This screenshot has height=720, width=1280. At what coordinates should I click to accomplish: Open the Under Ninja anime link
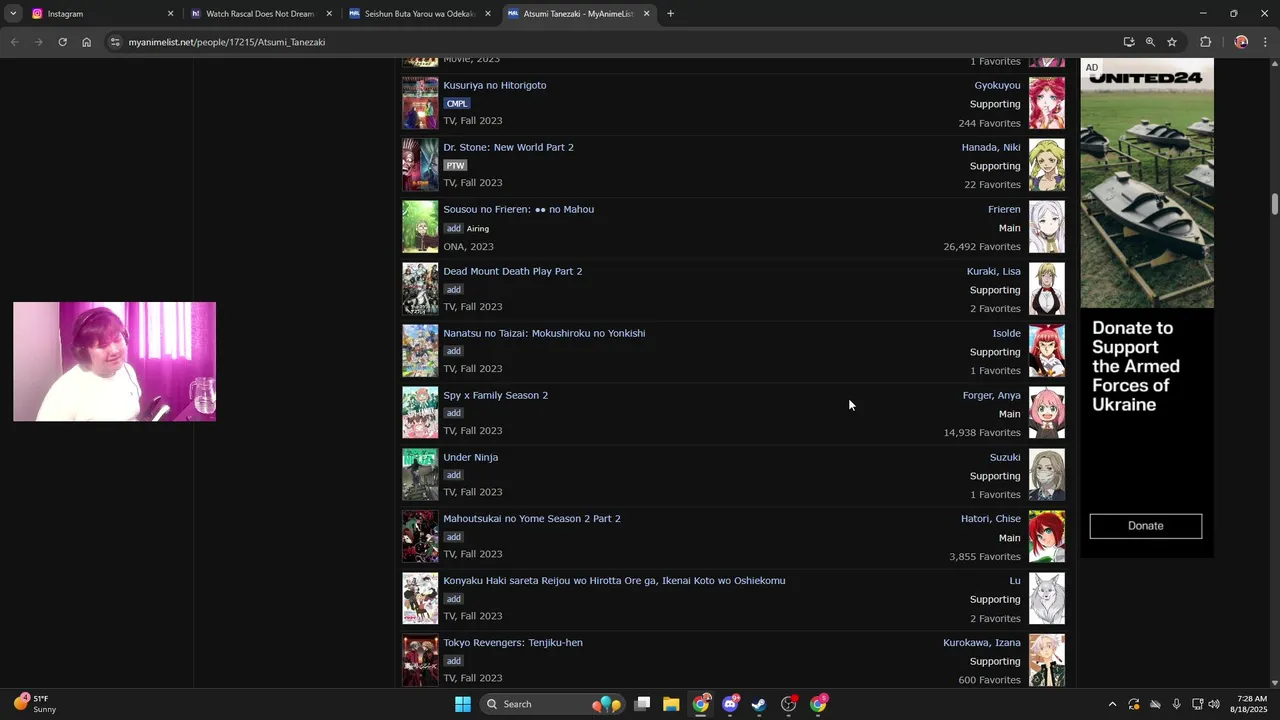tap(470, 457)
